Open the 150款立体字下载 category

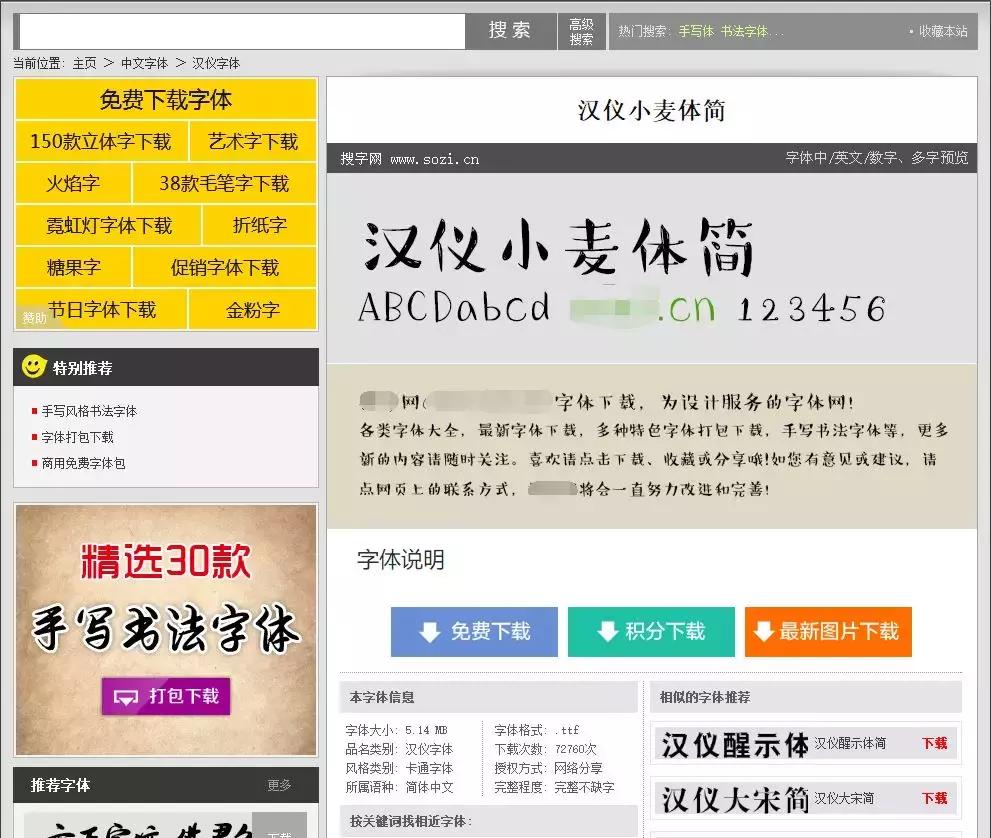tap(100, 142)
